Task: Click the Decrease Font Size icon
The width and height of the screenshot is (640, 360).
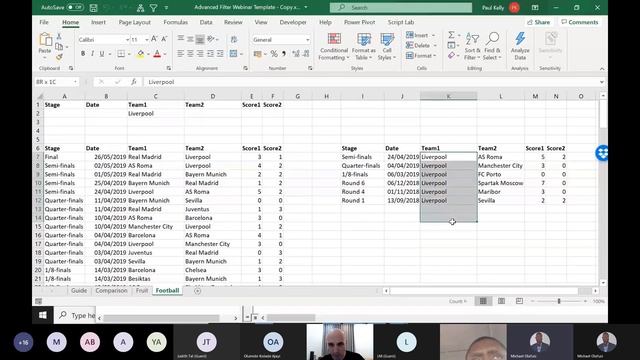Action: [x=164, y=39]
